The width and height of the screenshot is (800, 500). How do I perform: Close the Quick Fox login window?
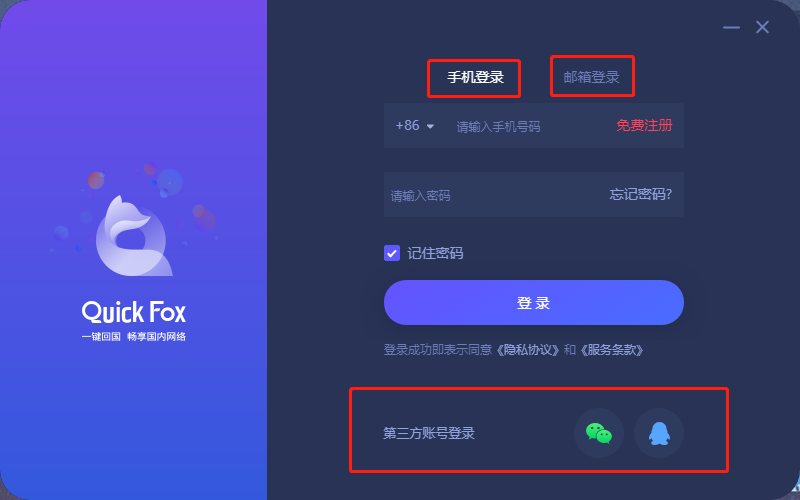tap(762, 27)
